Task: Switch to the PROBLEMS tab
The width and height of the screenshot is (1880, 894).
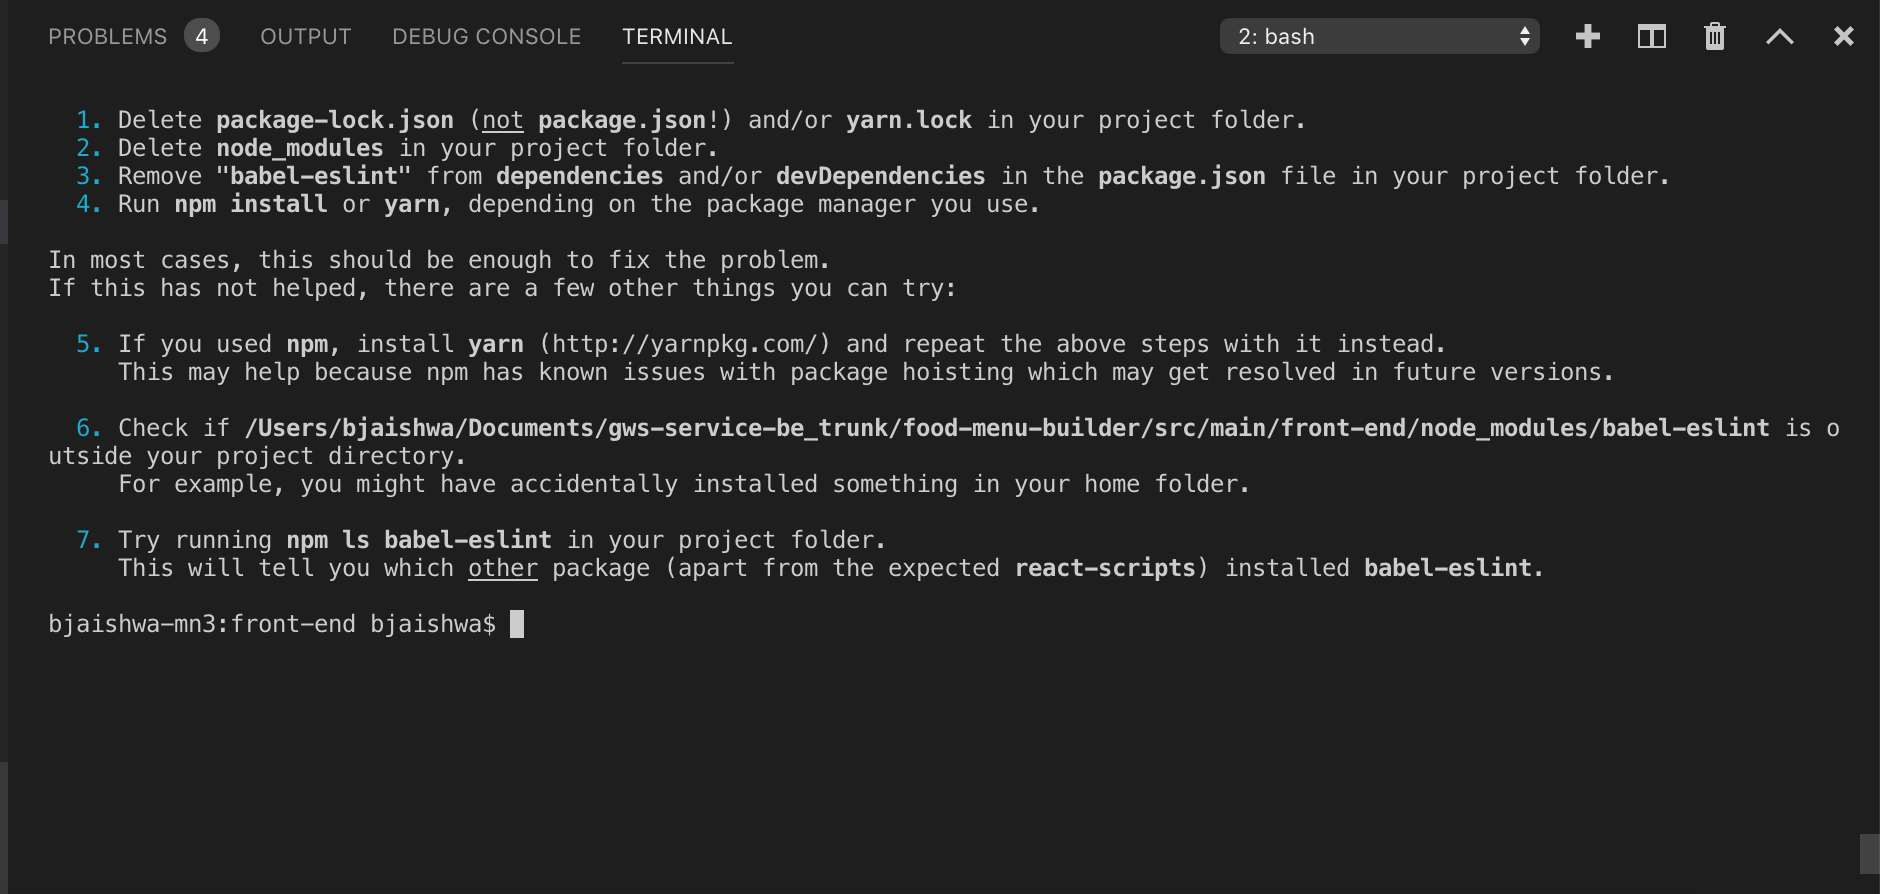Action: (107, 36)
